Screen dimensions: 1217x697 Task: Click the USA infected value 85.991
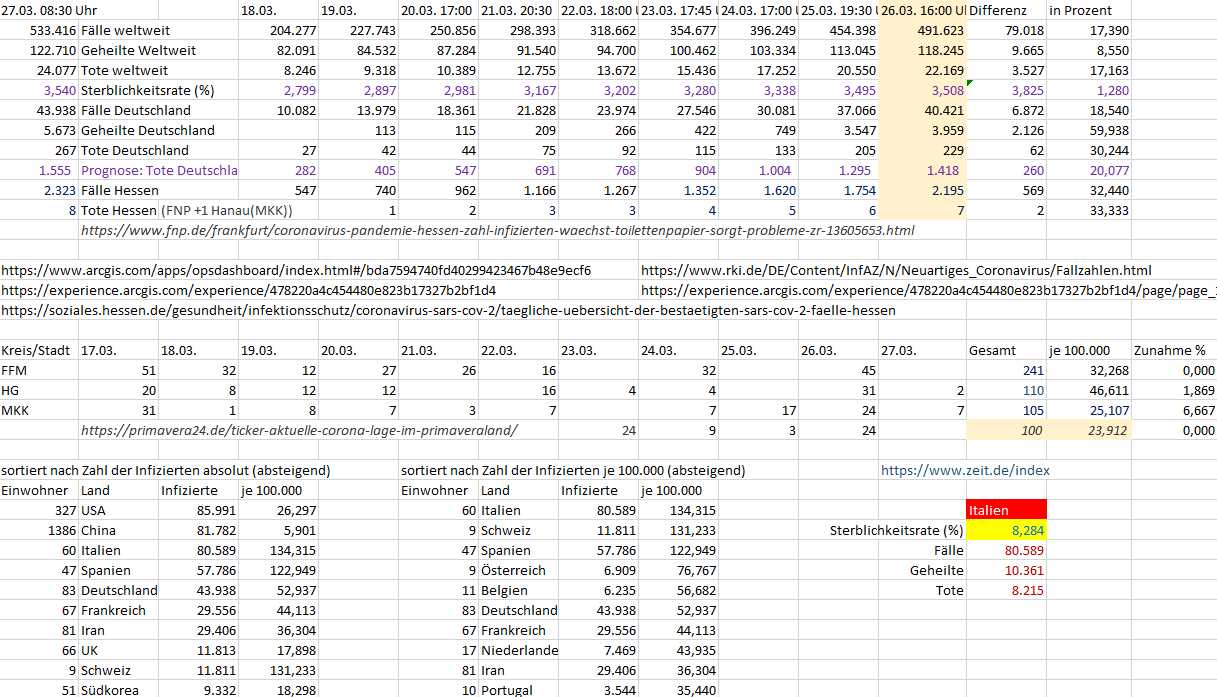pyautogui.click(x=216, y=510)
